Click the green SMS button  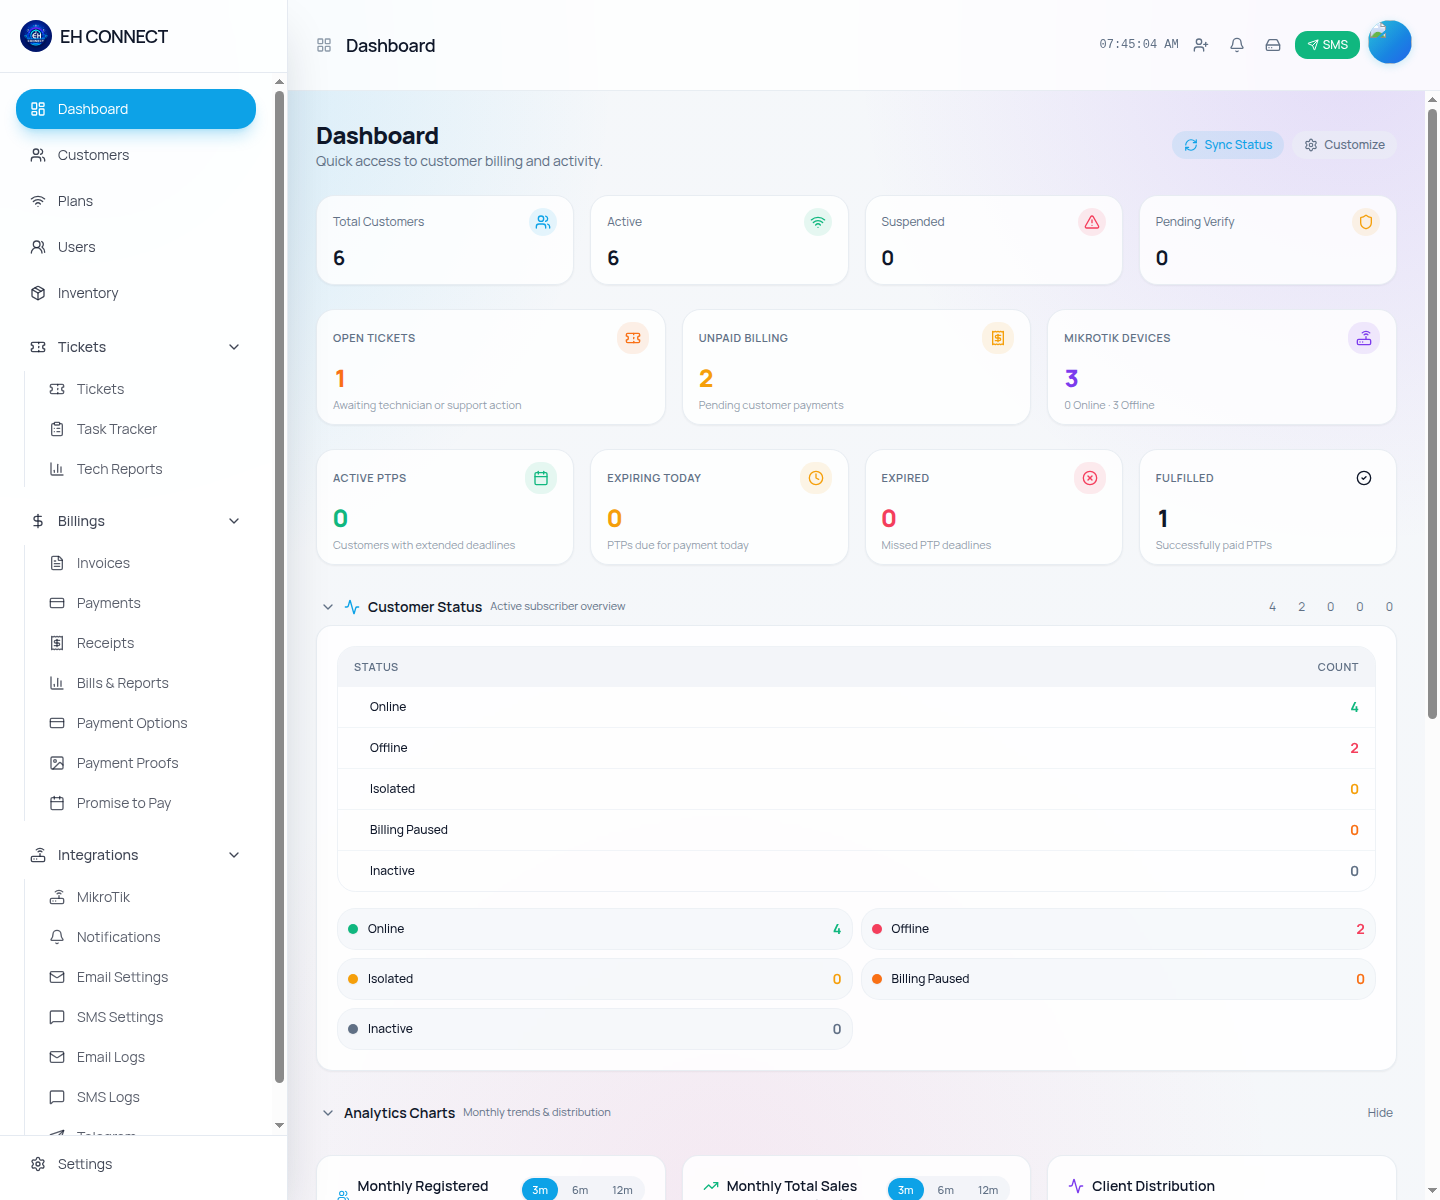1327,45
